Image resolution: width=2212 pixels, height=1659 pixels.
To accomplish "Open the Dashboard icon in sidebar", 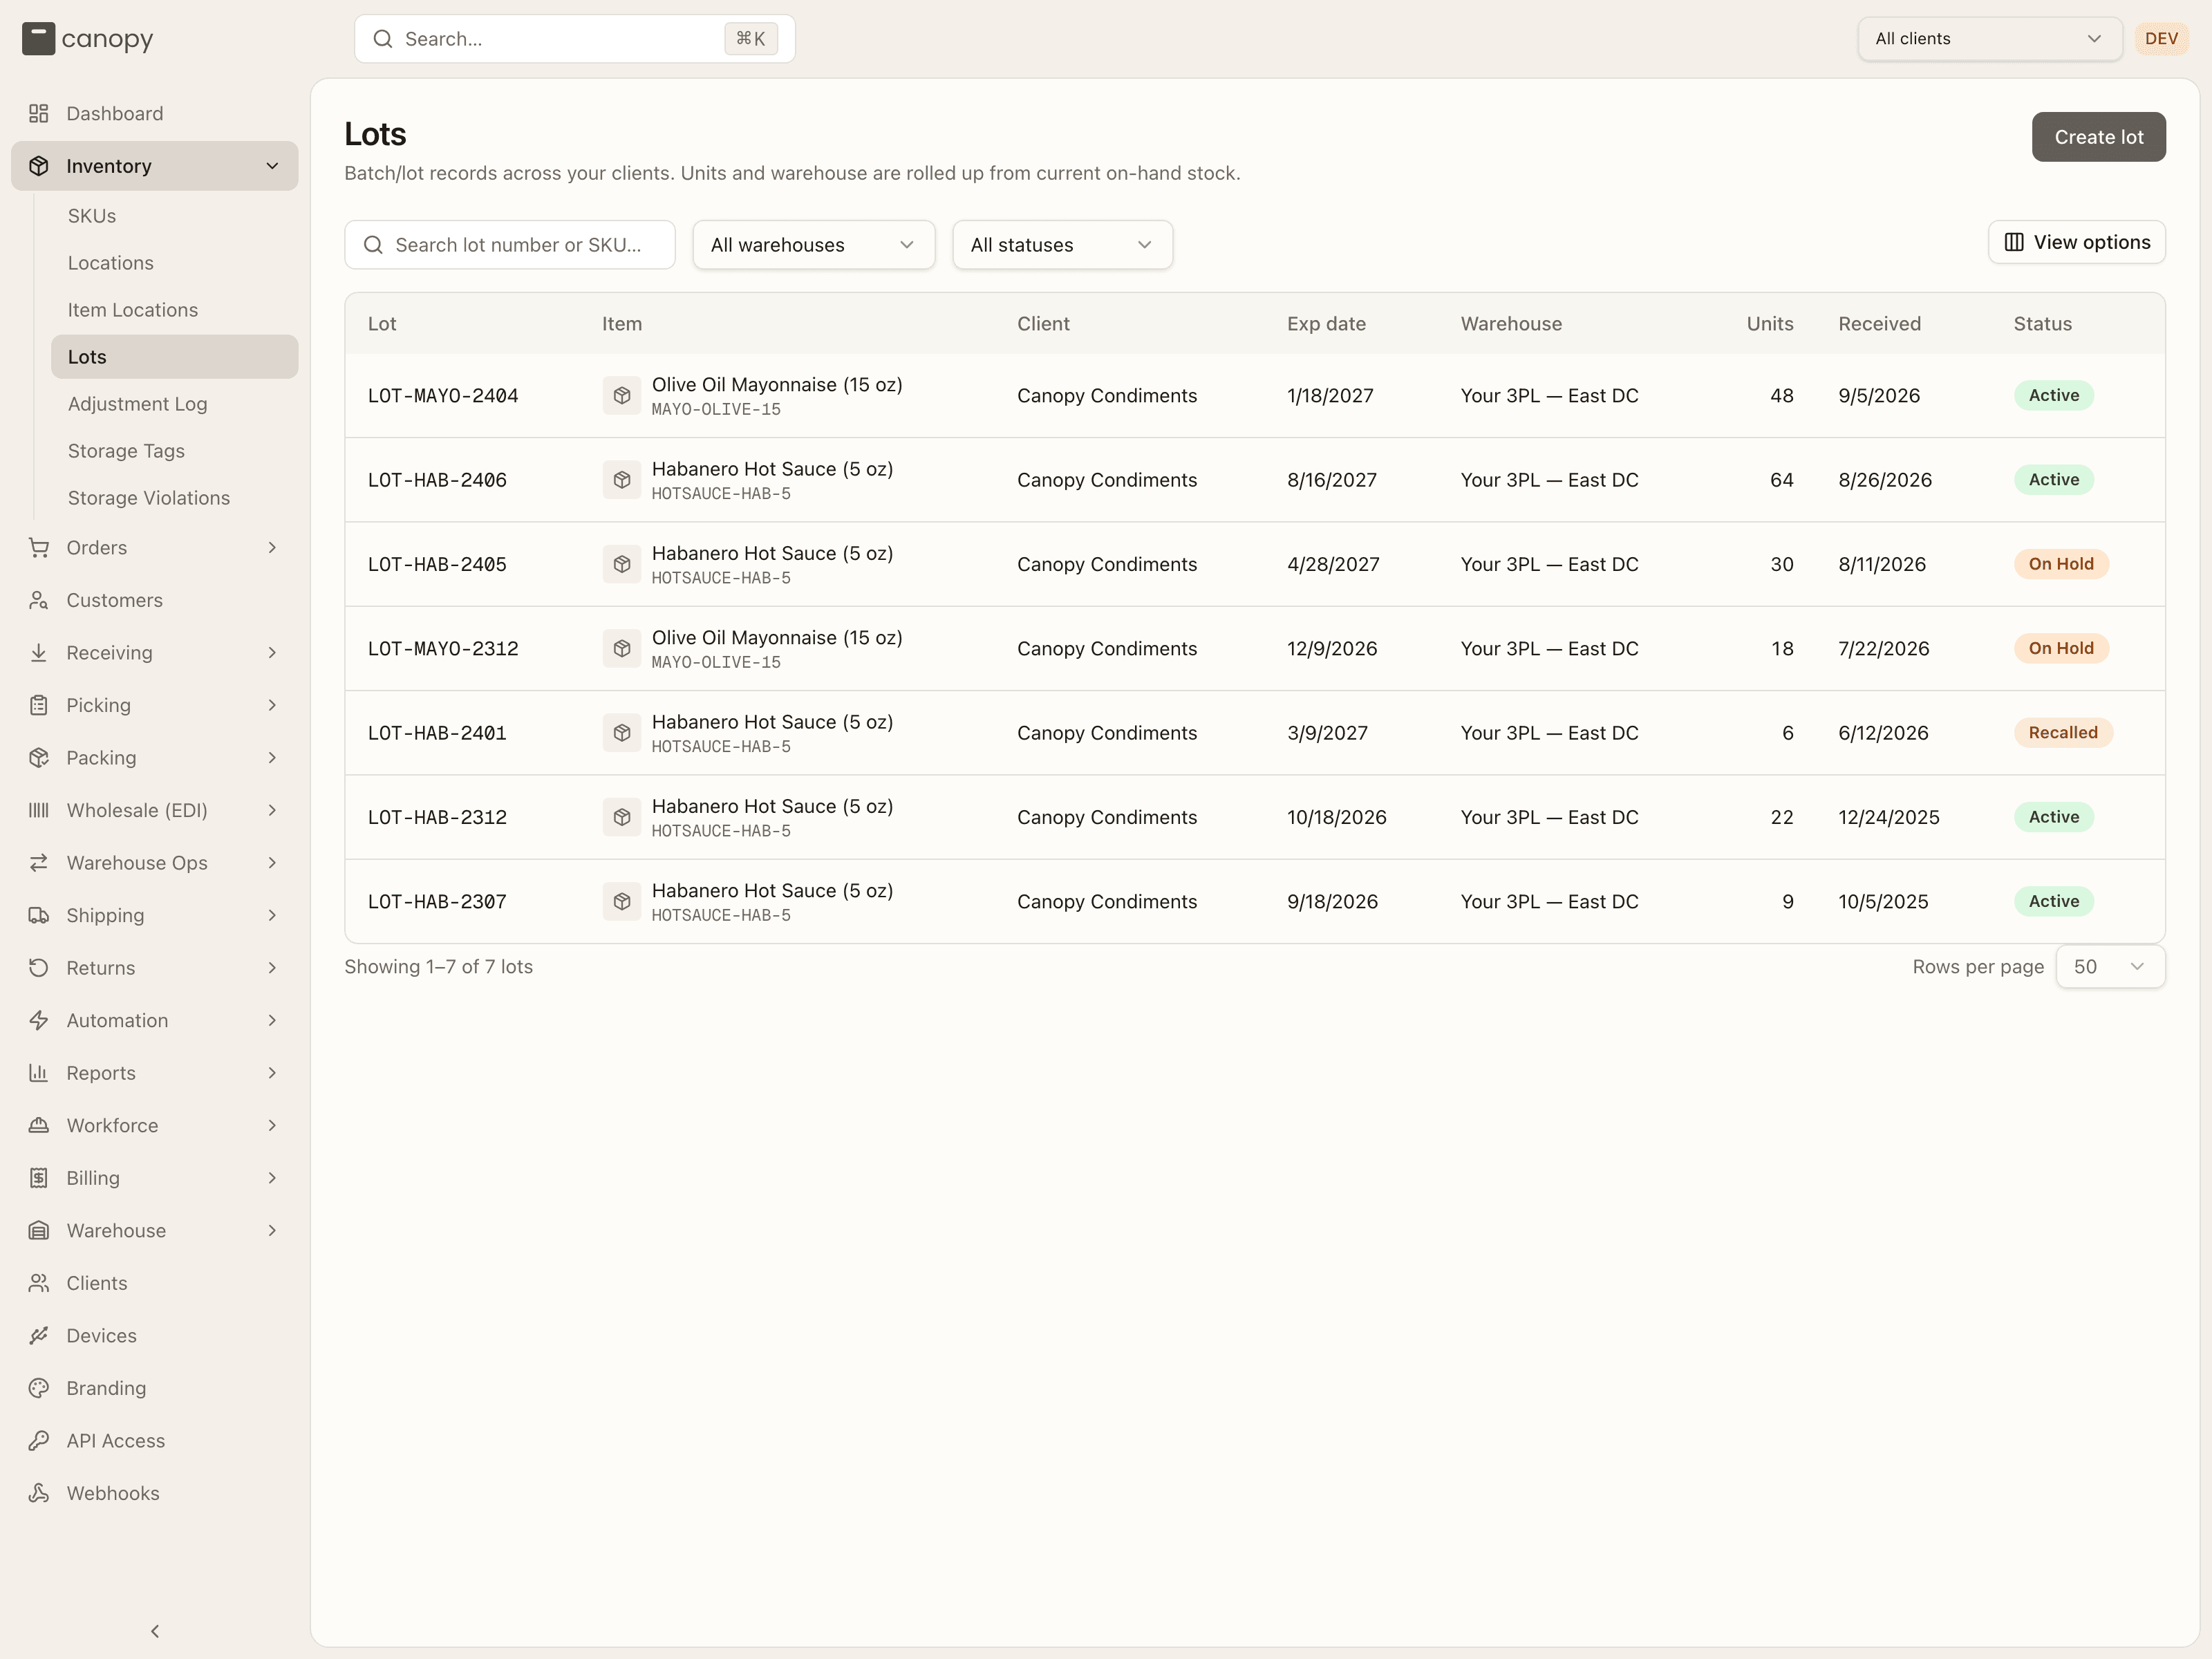I will coord(39,113).
